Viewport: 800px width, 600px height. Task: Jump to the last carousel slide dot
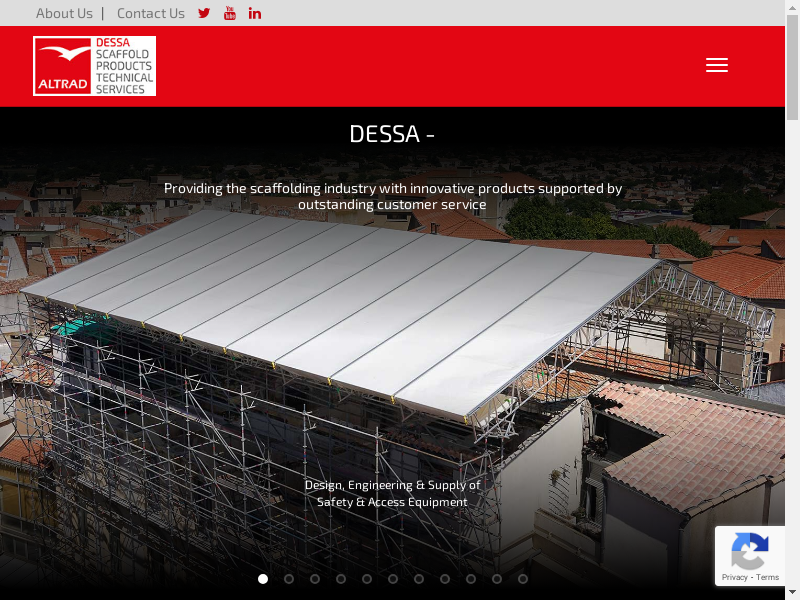pyautogui.click(x=523, y=578)
